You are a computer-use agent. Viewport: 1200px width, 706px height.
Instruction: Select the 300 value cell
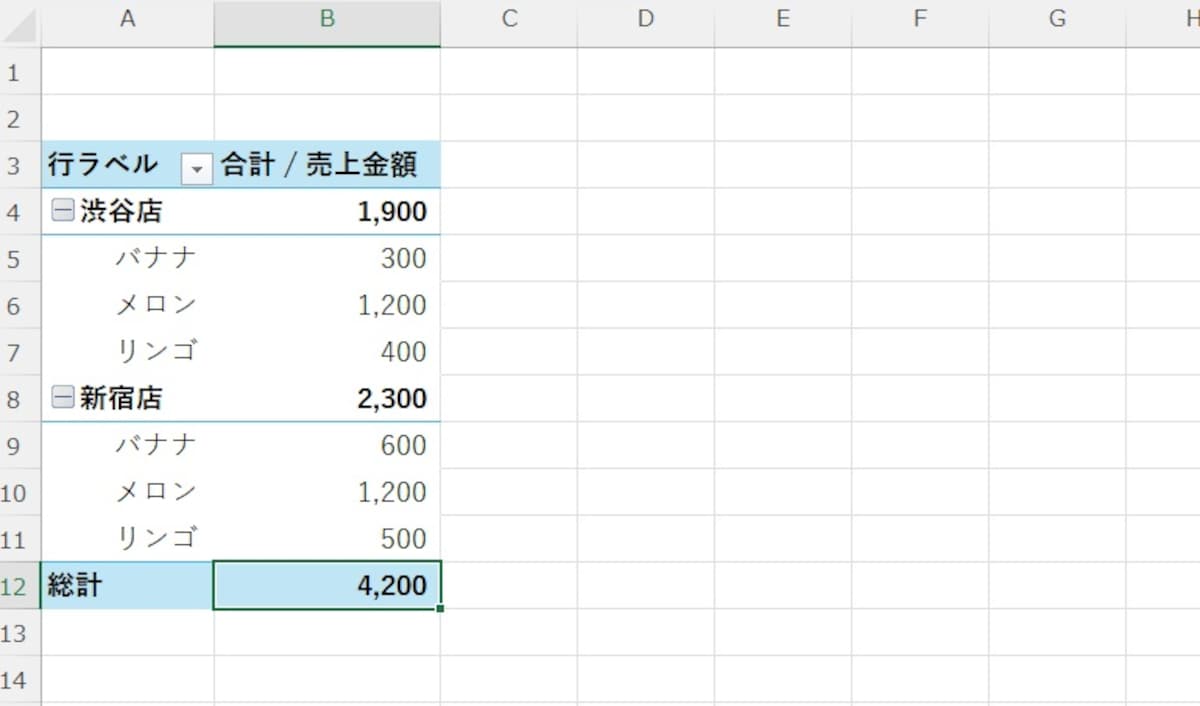[327, 258]
